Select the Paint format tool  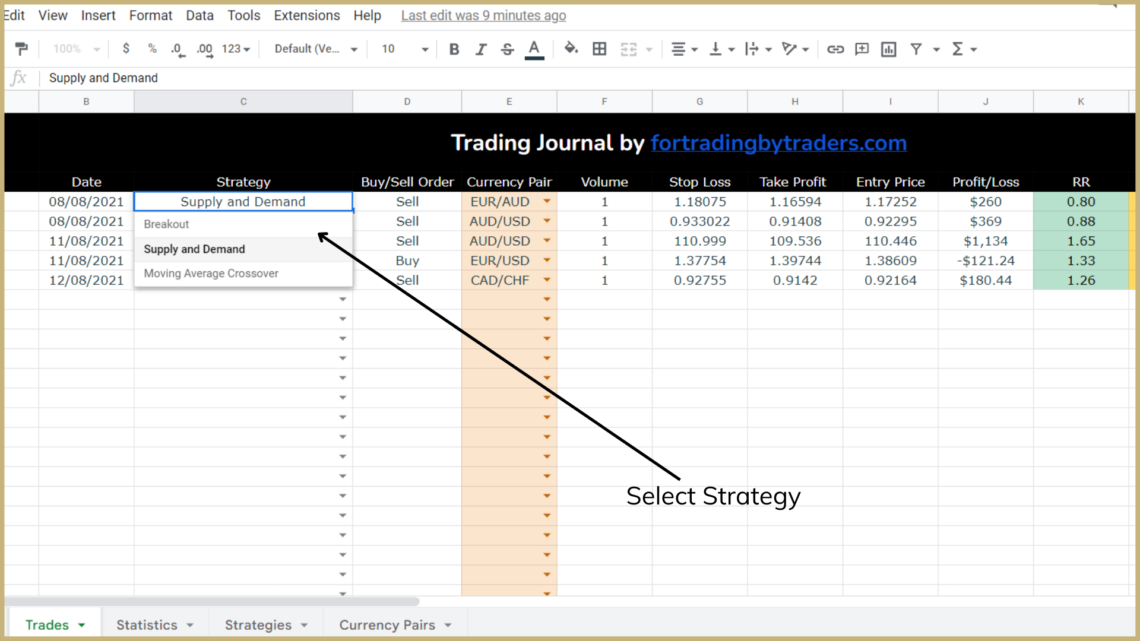[20, 48]
